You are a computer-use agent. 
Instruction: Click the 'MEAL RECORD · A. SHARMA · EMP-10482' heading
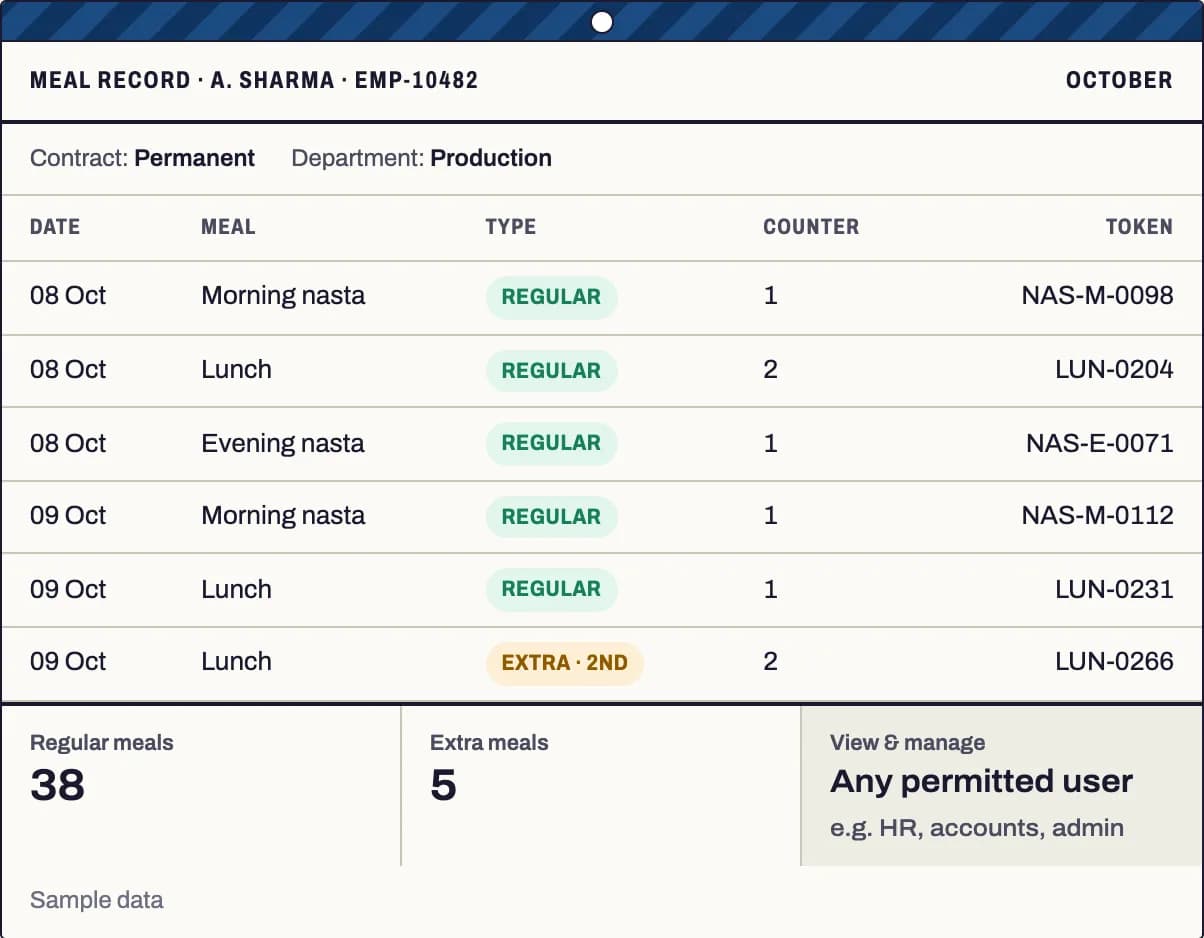[x=254, y=80]
